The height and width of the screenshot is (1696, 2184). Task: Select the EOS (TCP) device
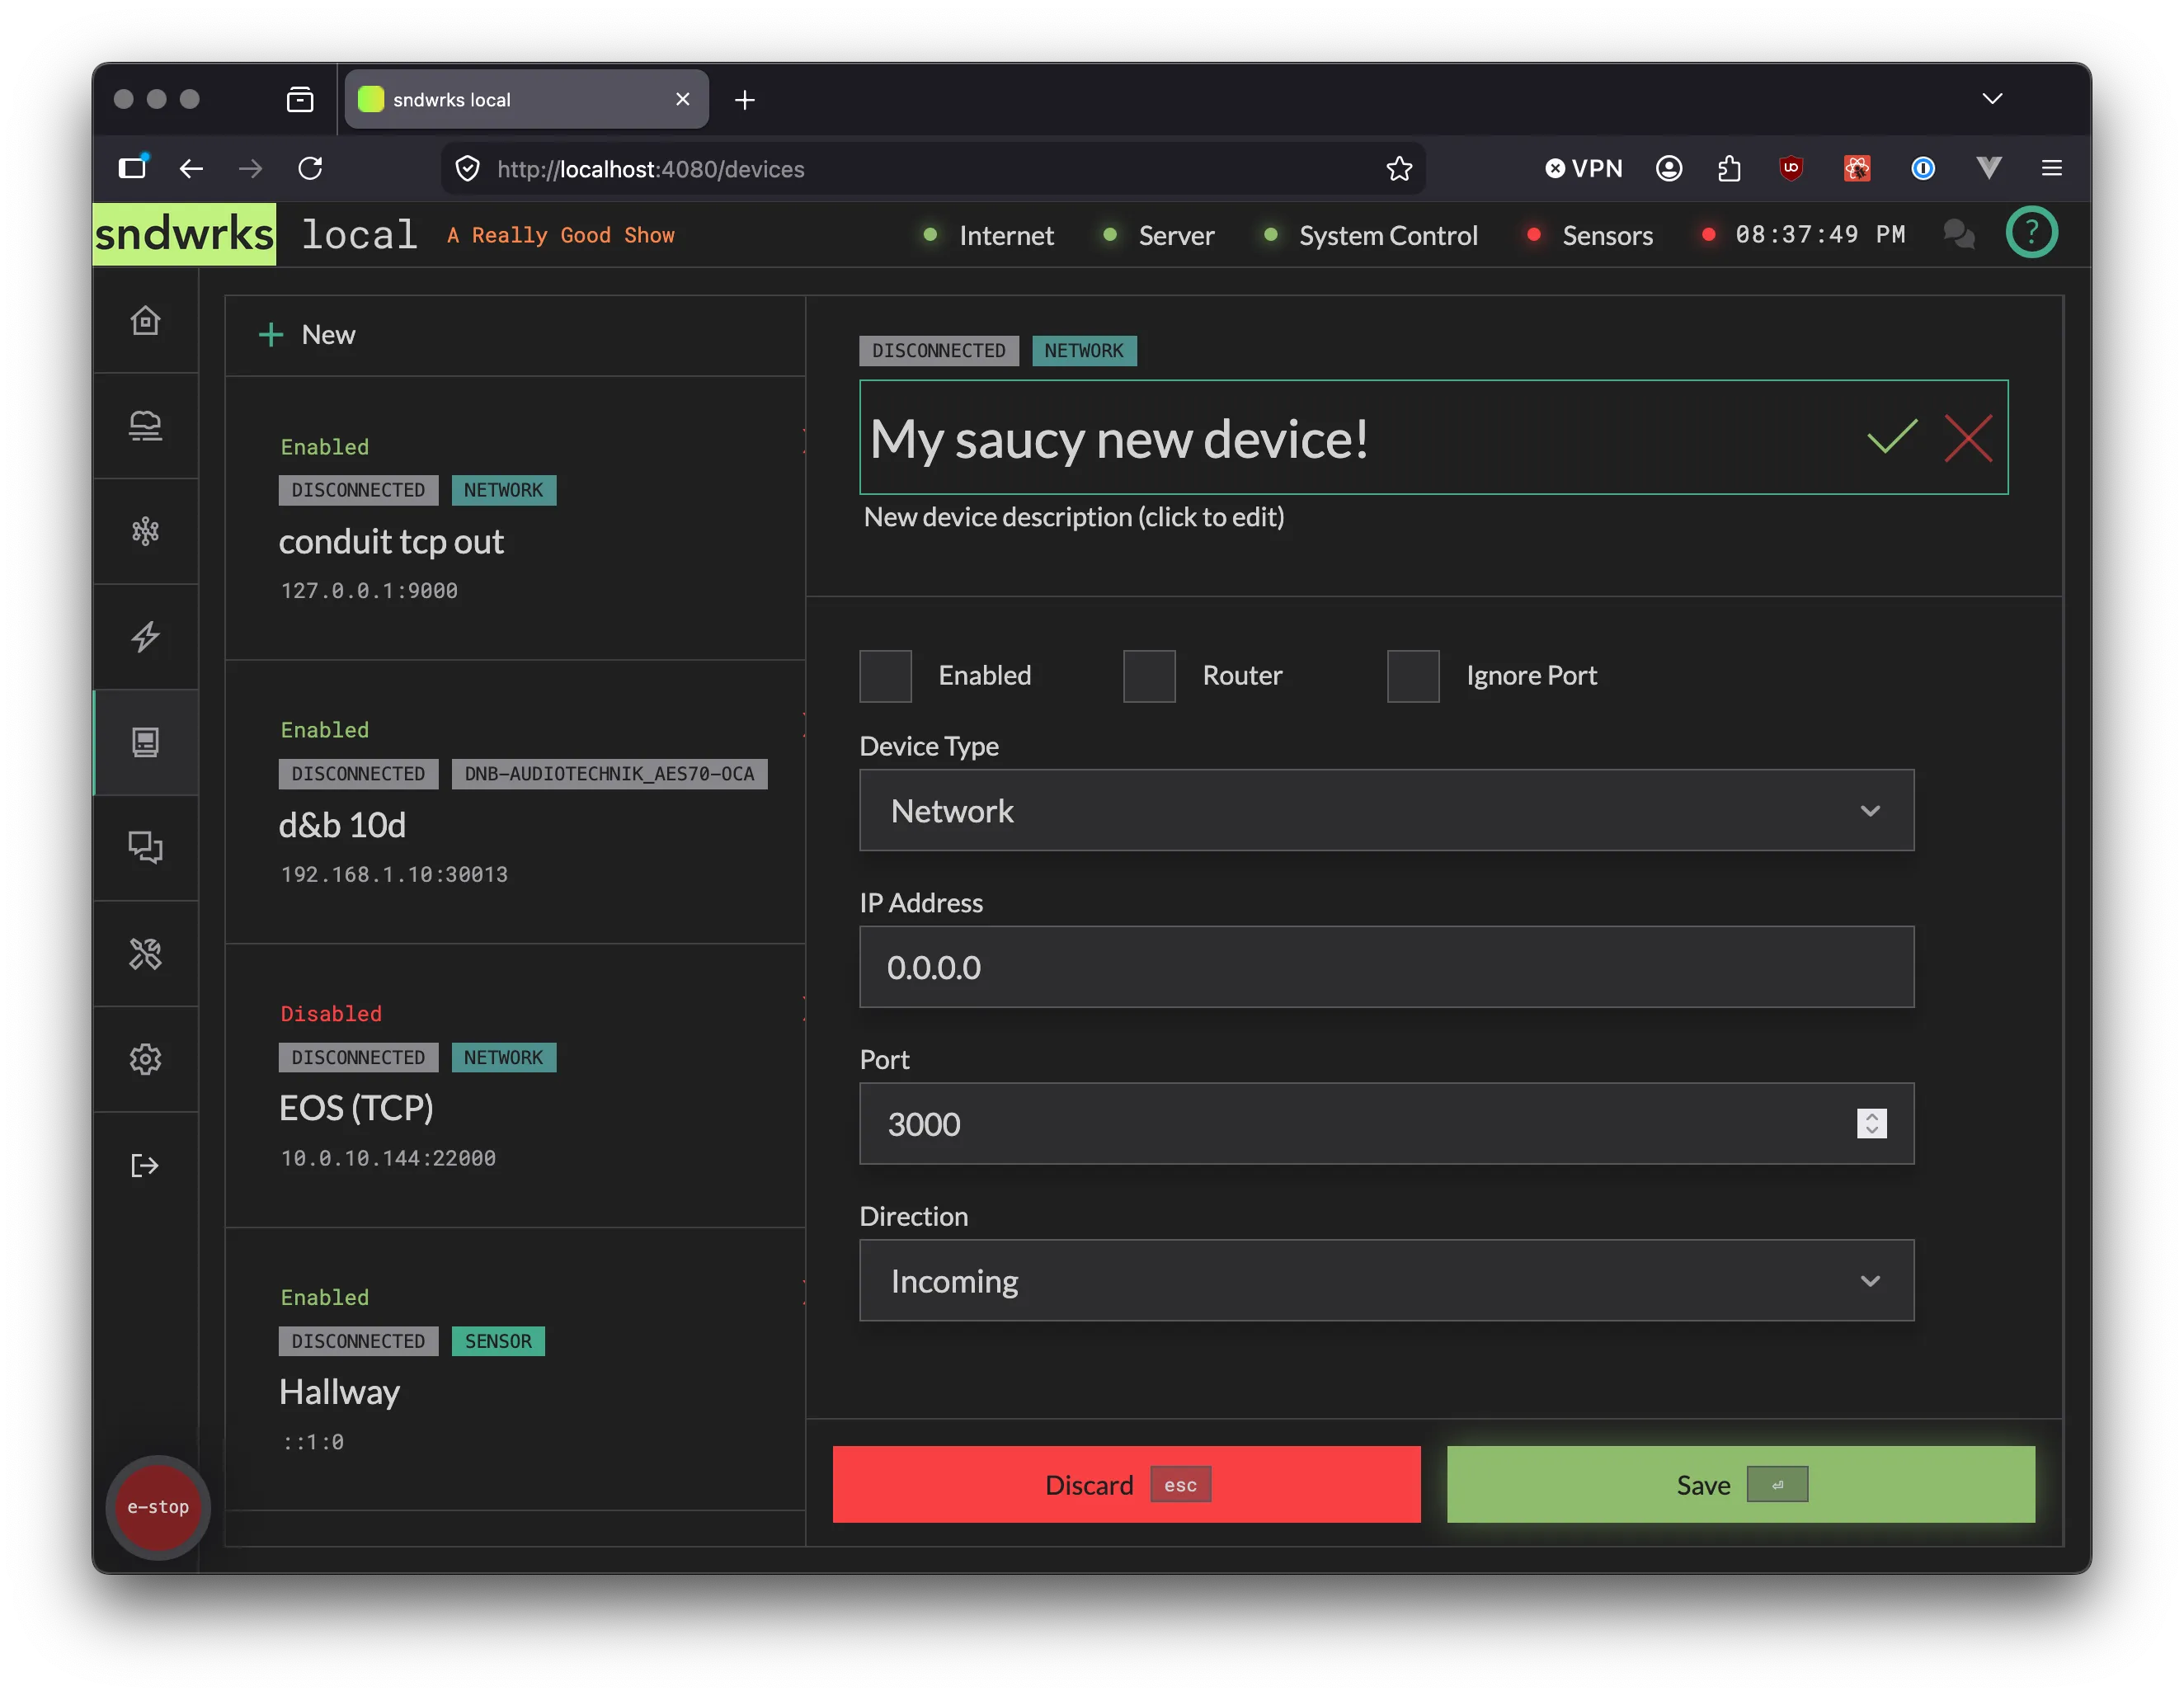click(515, 1086)
